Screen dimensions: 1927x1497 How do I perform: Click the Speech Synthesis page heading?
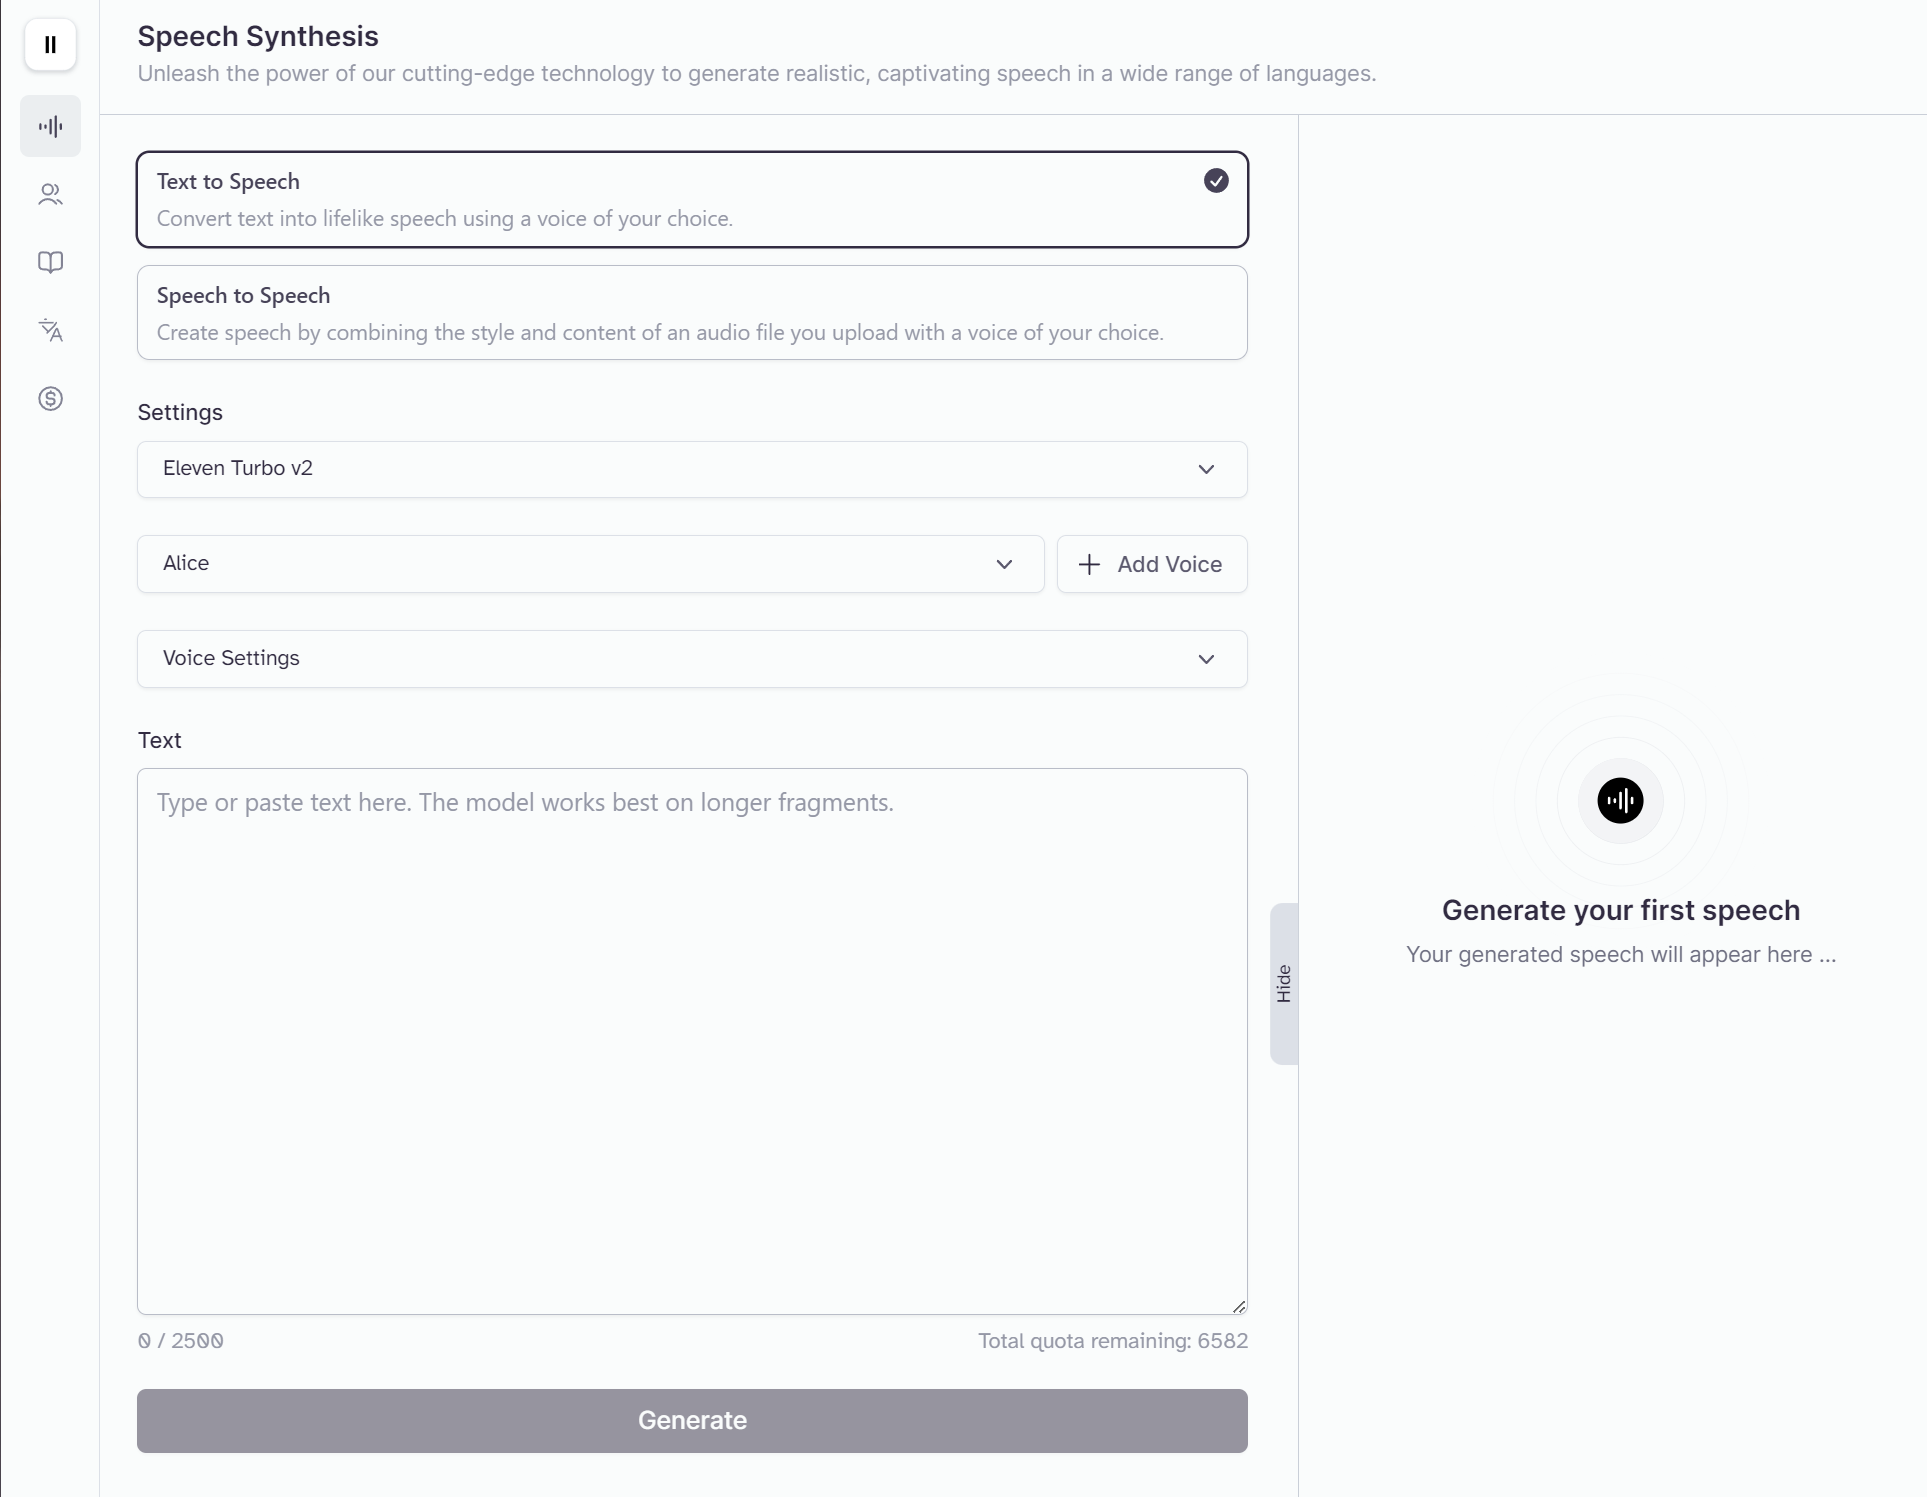click(x=258, y=36)
